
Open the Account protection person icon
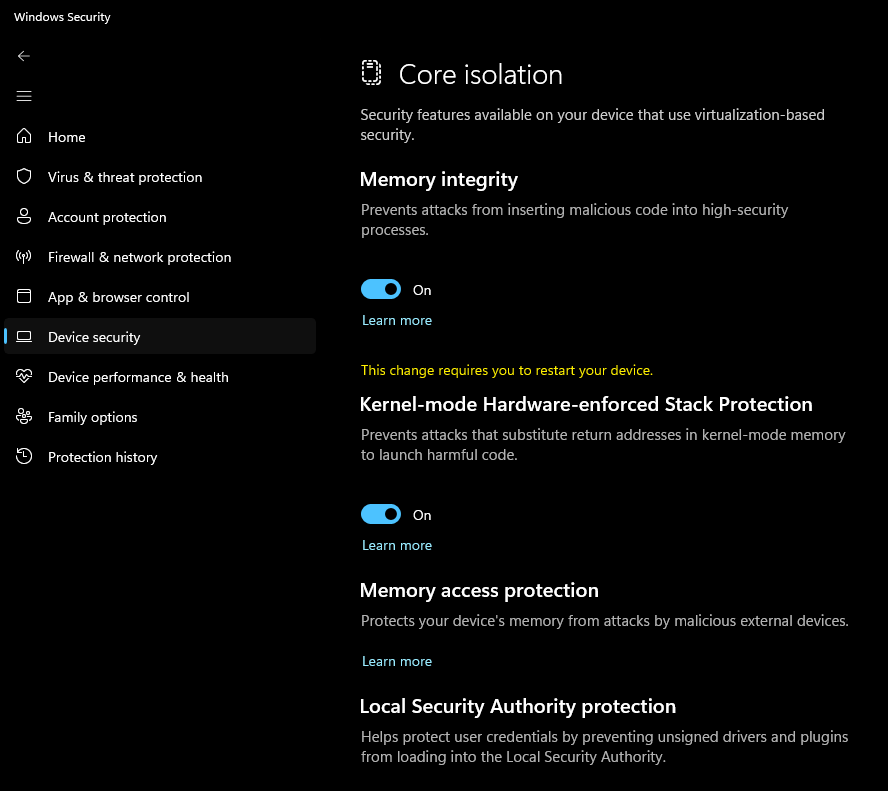click(23, 216)
